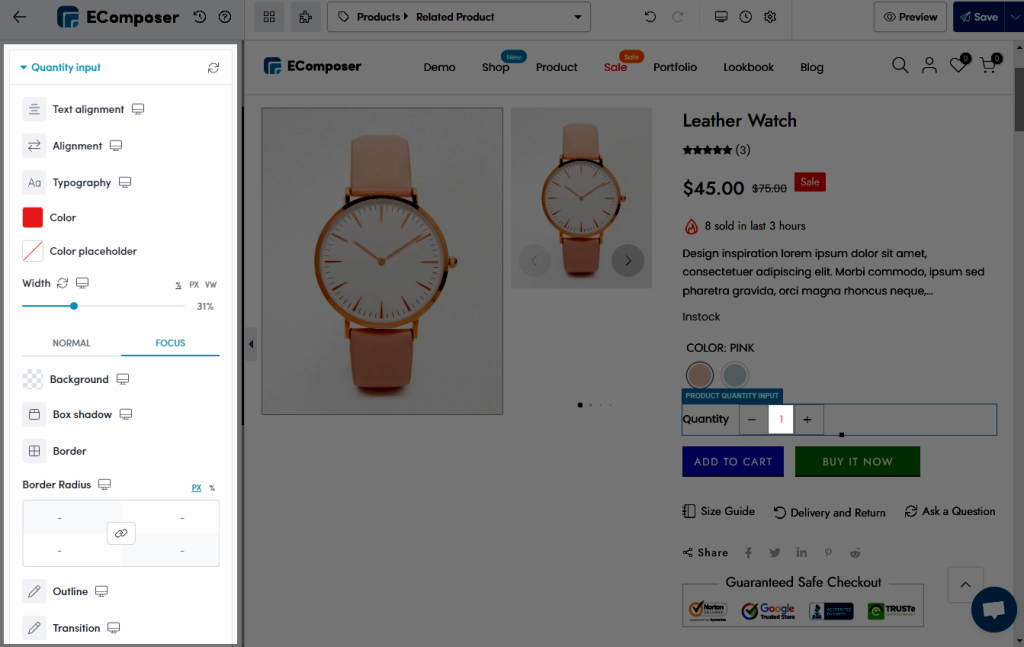
Task: Switch border radius unit to percent
Action: point(212,488)
